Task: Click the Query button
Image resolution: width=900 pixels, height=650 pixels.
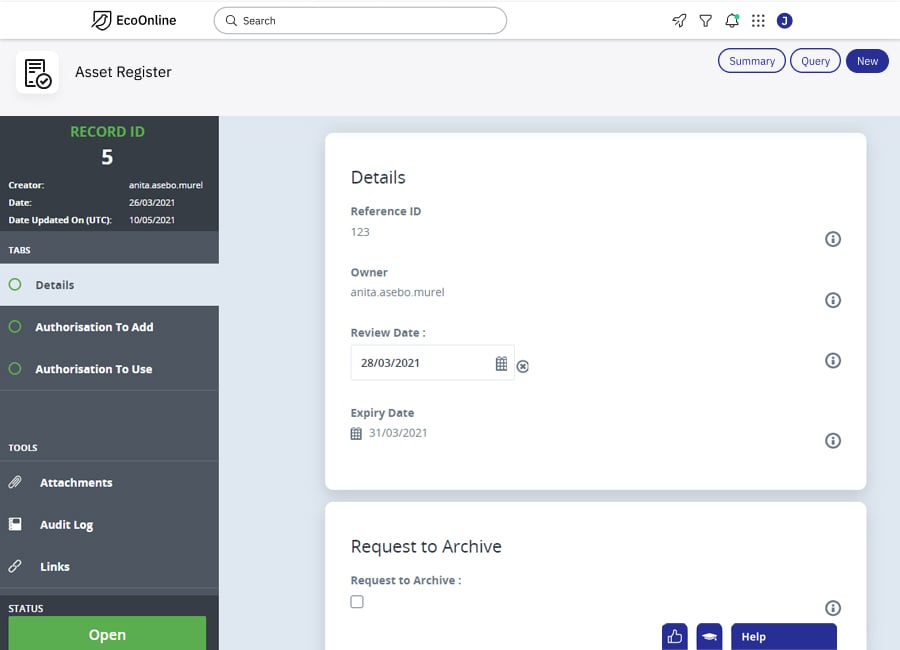Action: point(815,61)
